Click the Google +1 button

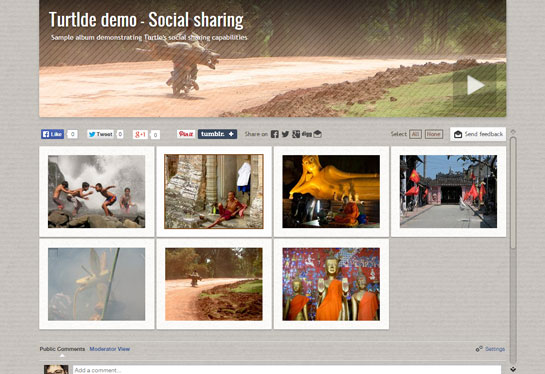(140, 135)
